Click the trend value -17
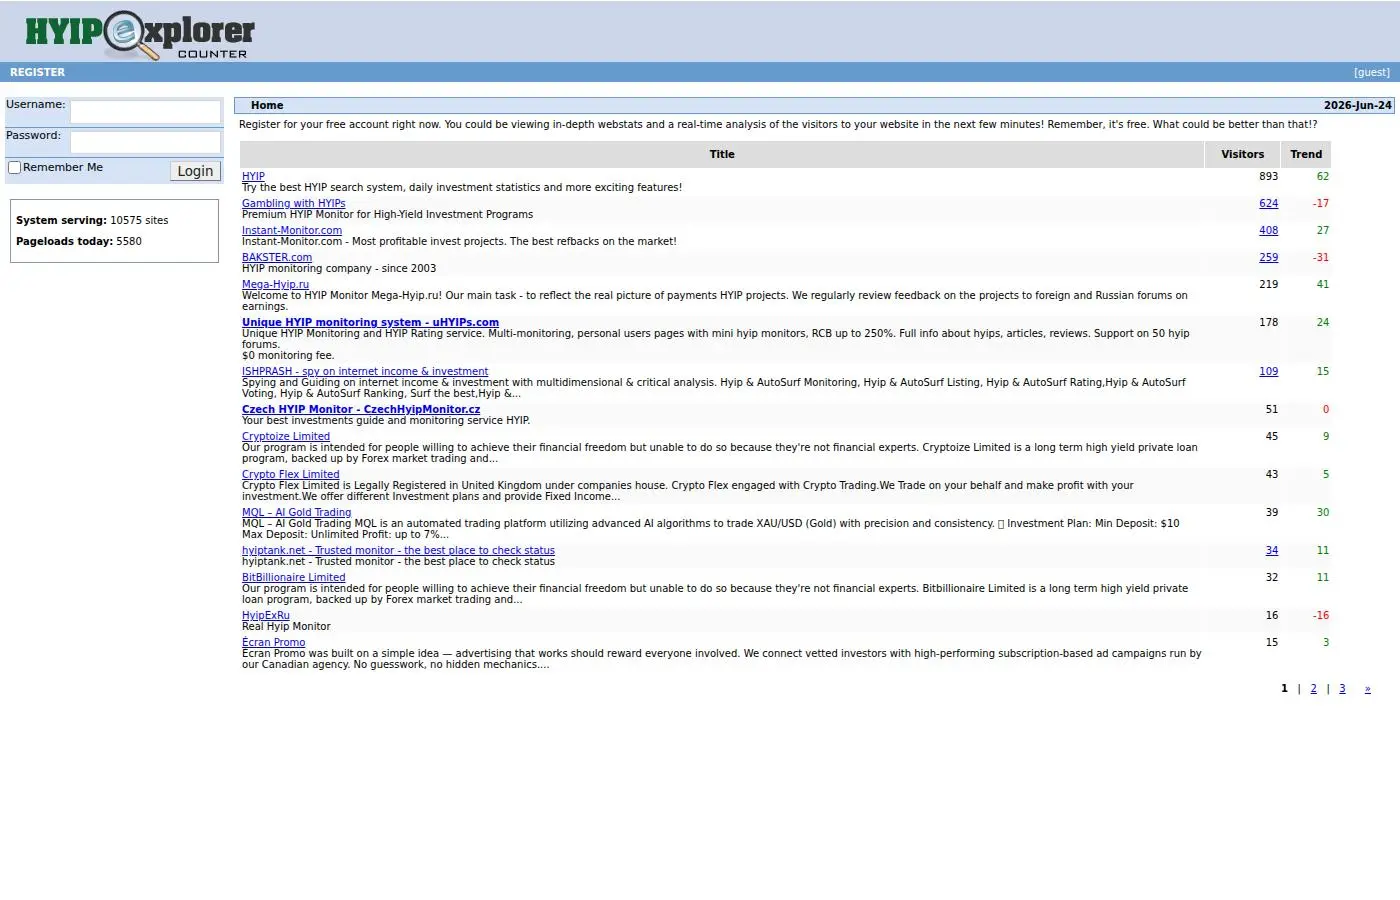Image resolution: width=1400 pixels, height=900 pixels. (x=1321, y=203)
